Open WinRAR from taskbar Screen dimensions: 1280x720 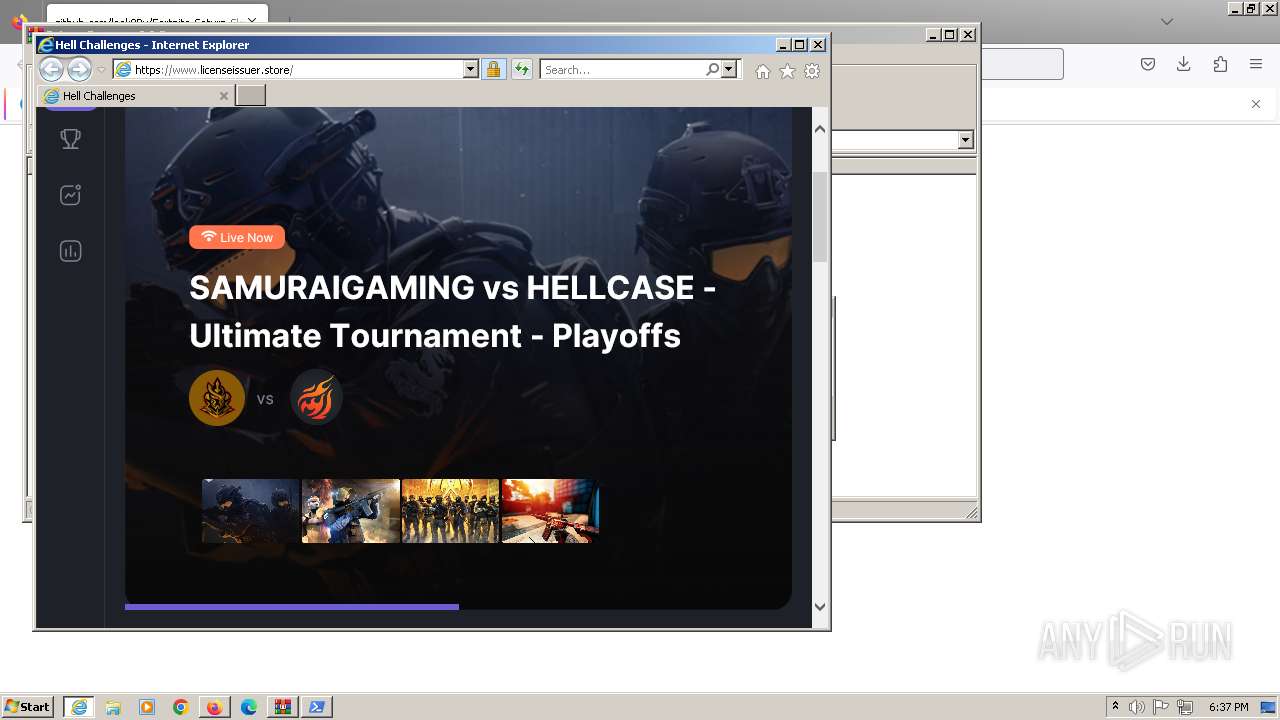283,707
